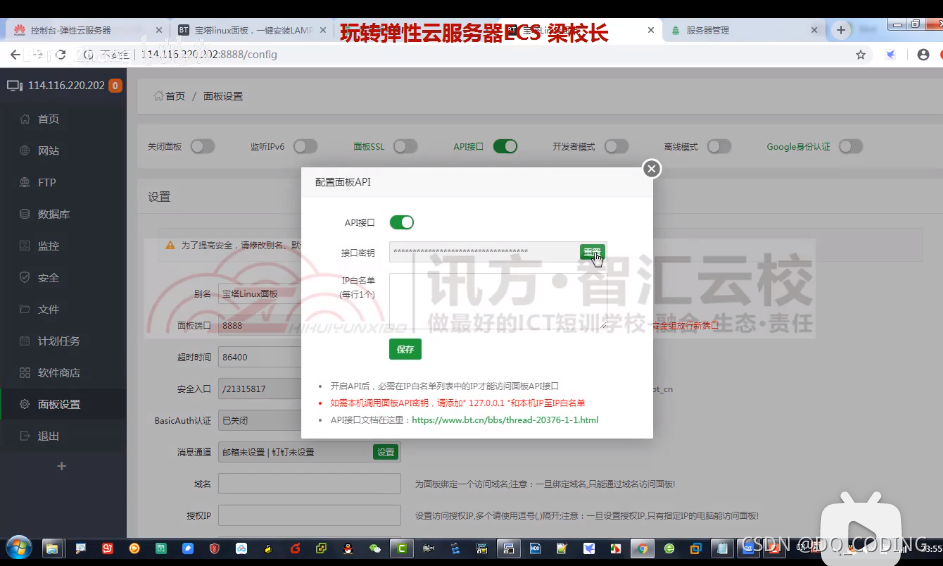This screenshot has width=943, height=566.
Task: Switch to the 宝塔linux面板 browser tab
Action: 253,30
